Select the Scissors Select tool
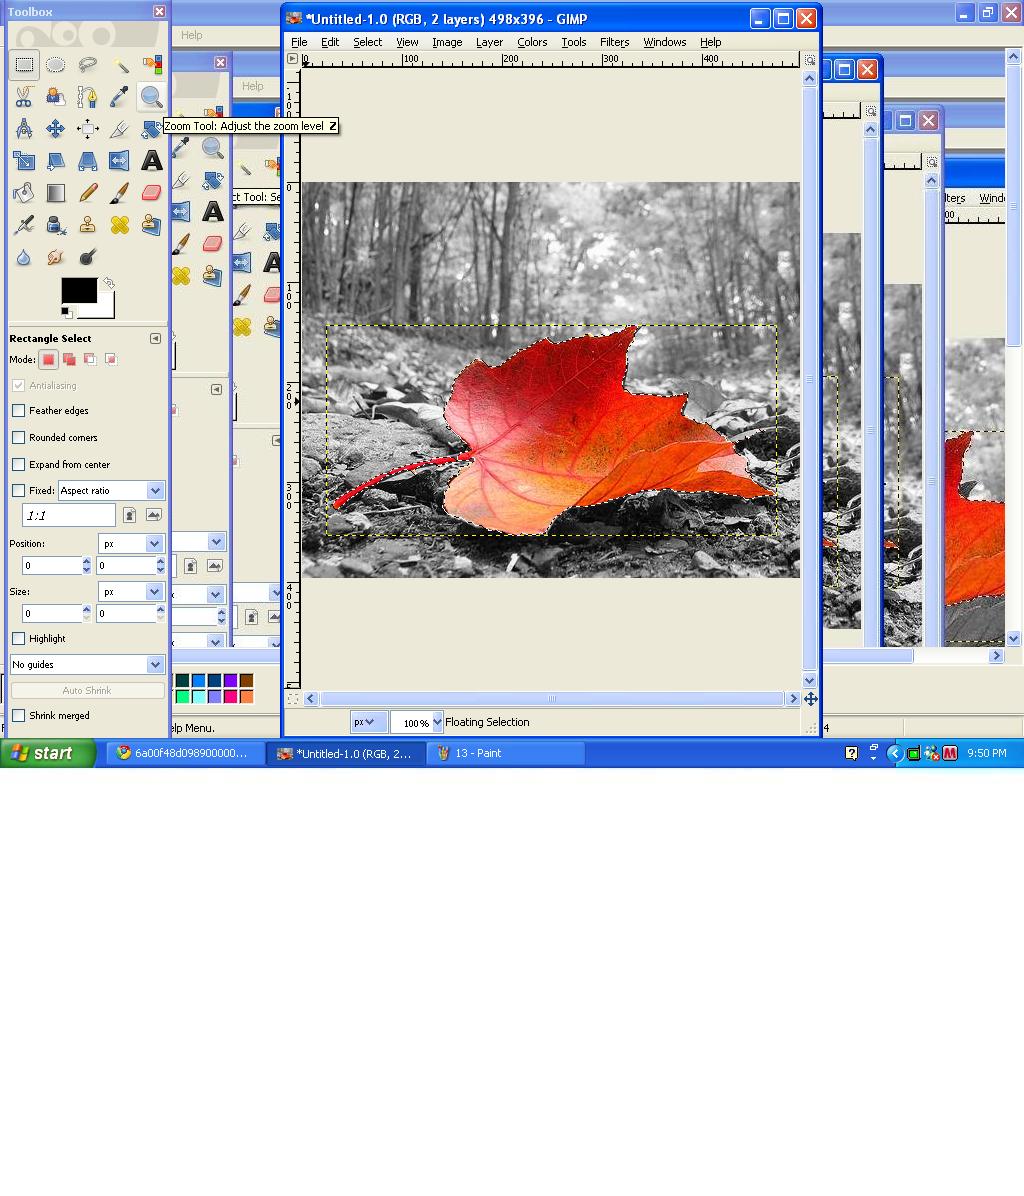1024x1196 pixels. tap(24, 97)
